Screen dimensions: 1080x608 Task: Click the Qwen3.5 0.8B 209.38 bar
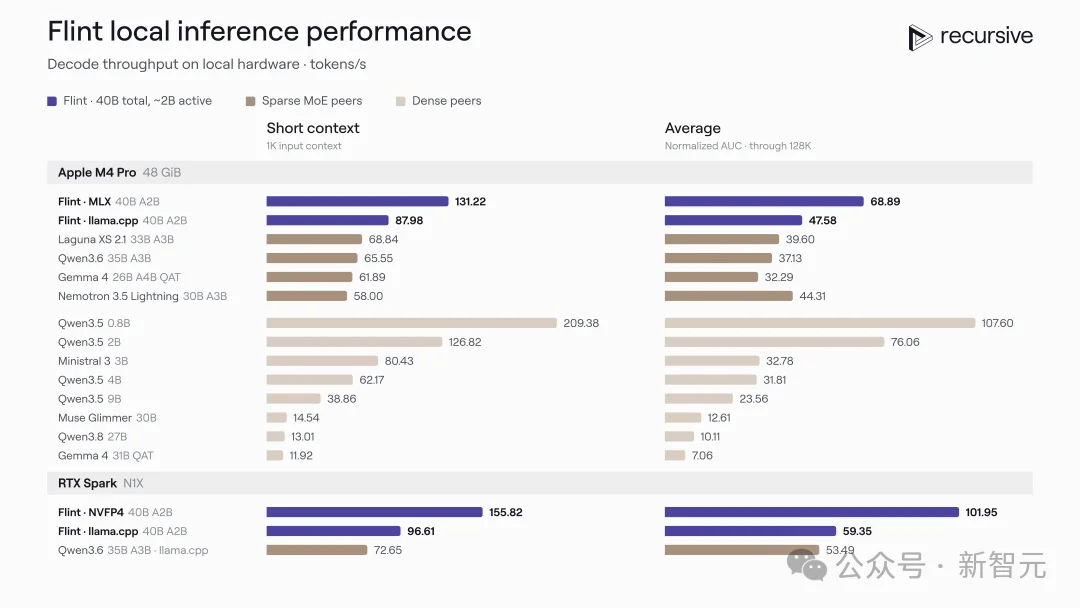point(411,323)
